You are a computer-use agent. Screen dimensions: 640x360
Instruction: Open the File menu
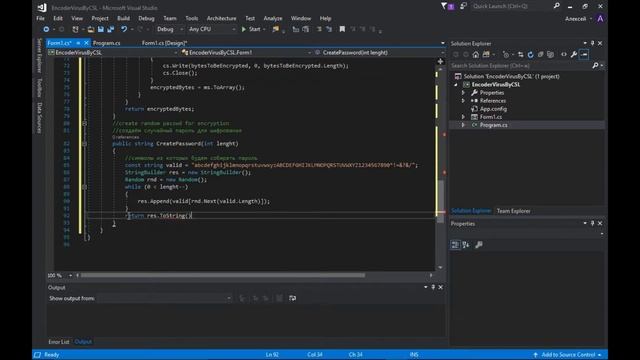pyautogui.click(x=40, y=18)
